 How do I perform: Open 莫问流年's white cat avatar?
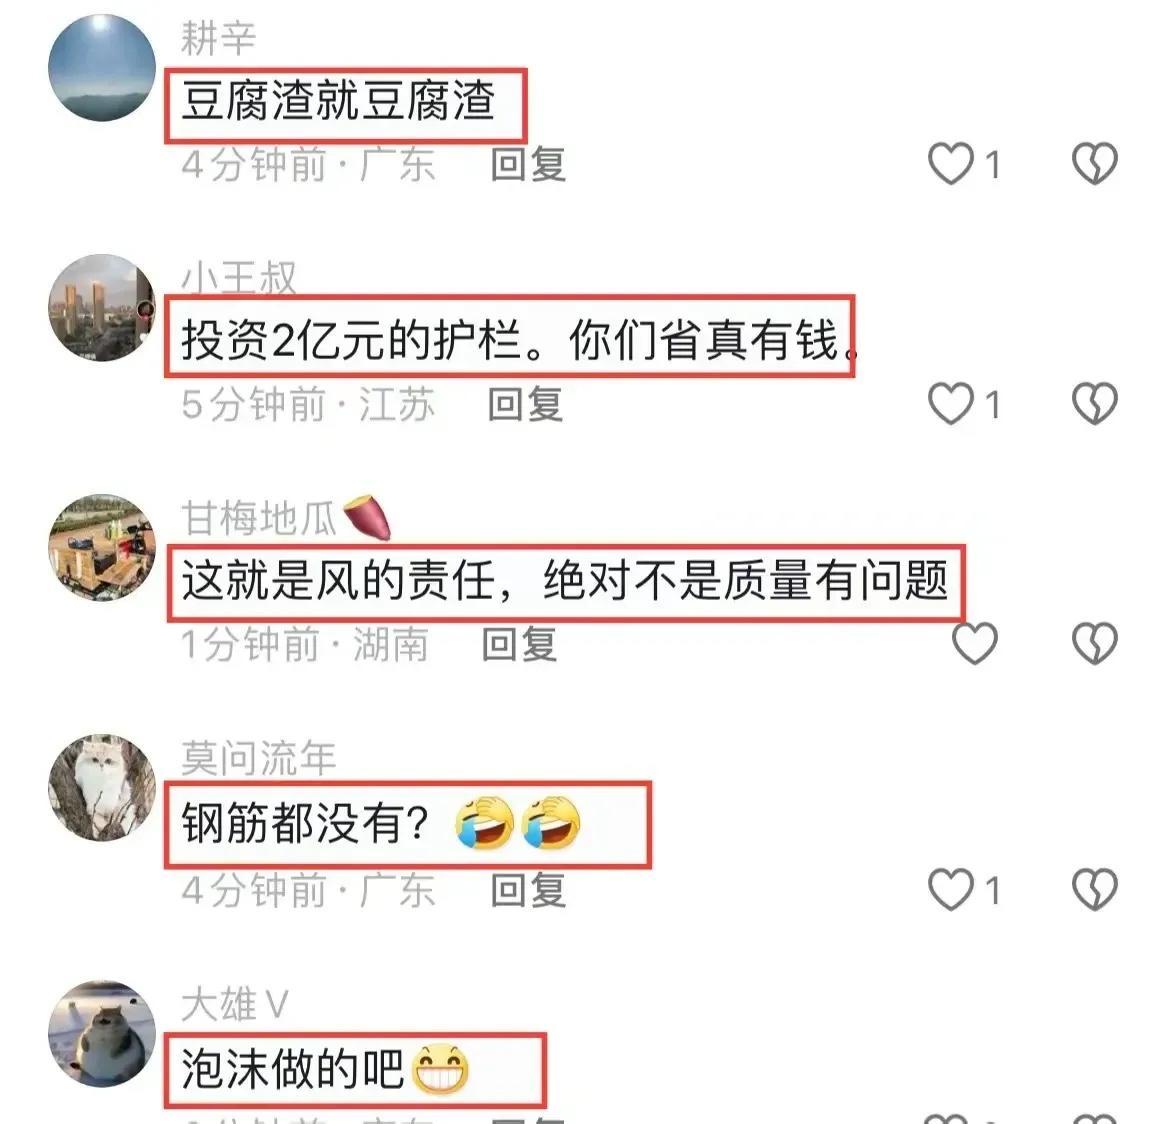(102, 788)
